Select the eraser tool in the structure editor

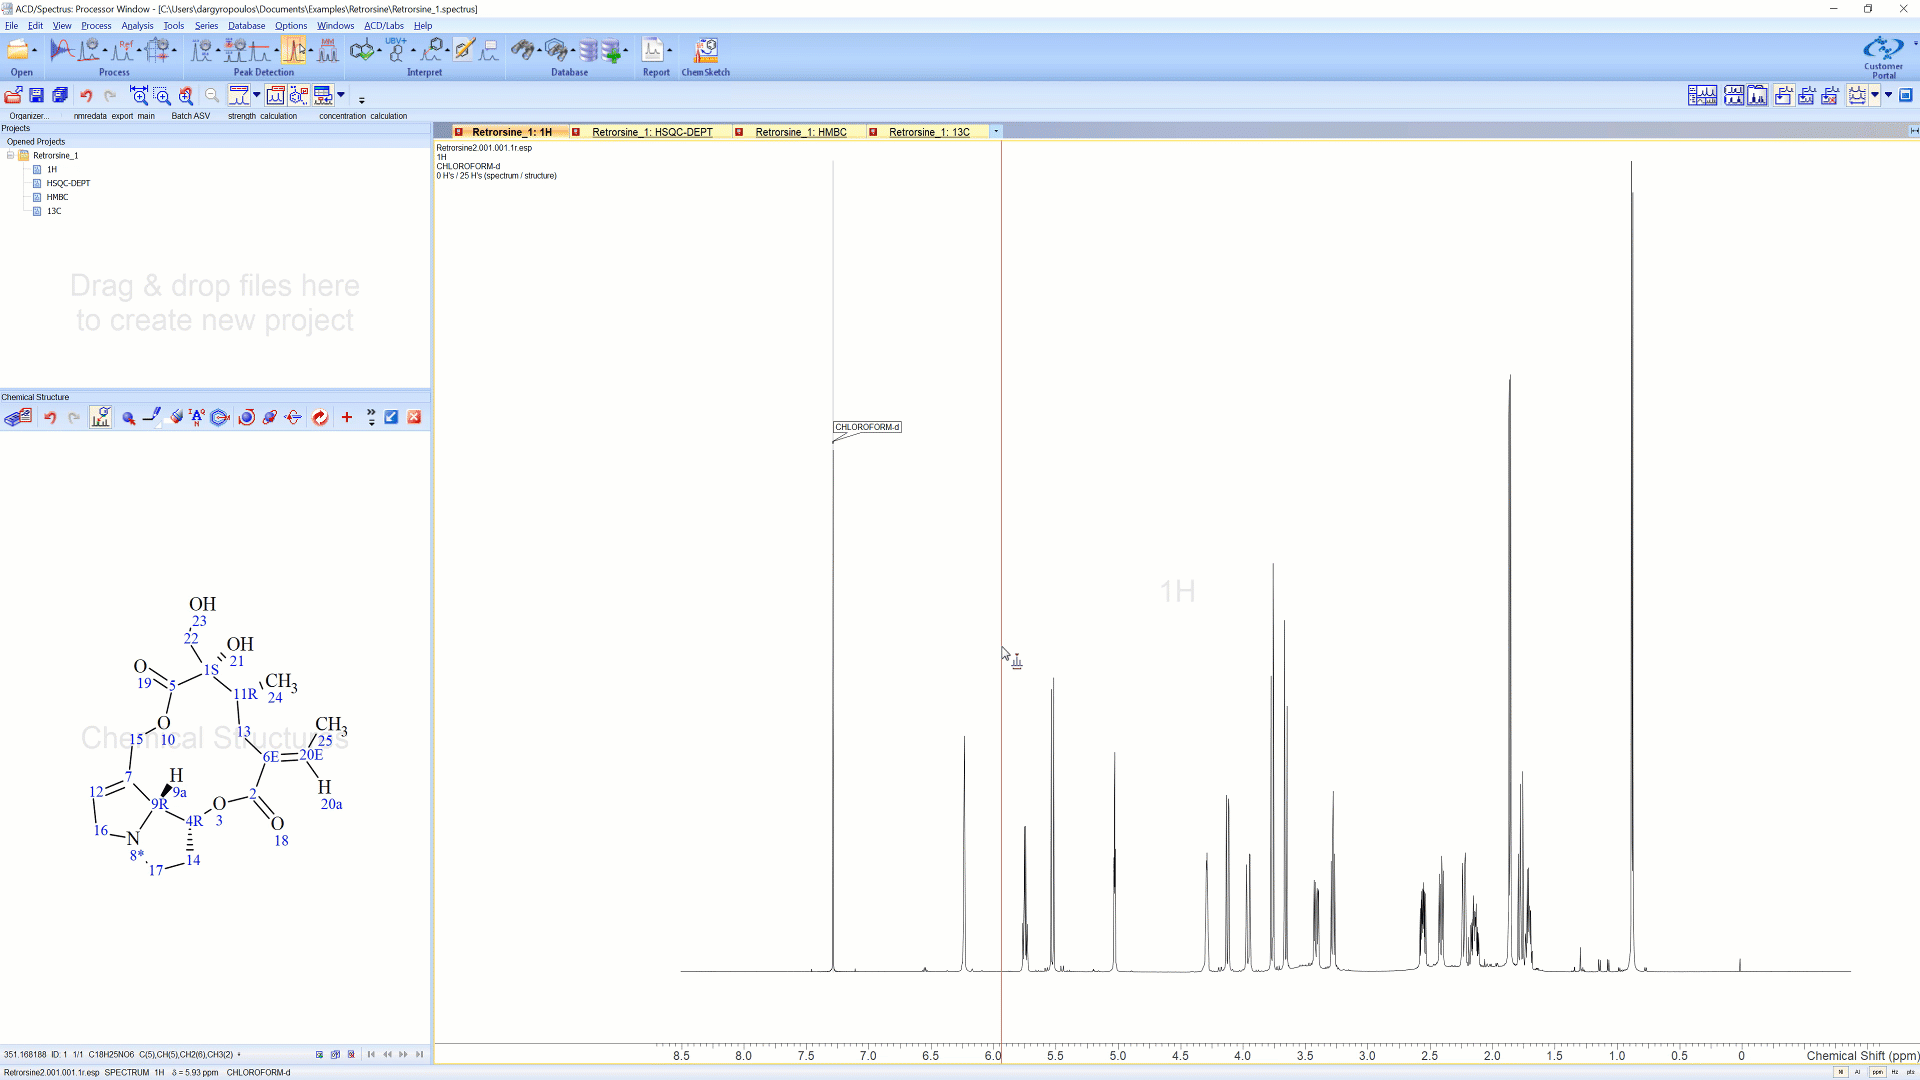pos(176,417)
